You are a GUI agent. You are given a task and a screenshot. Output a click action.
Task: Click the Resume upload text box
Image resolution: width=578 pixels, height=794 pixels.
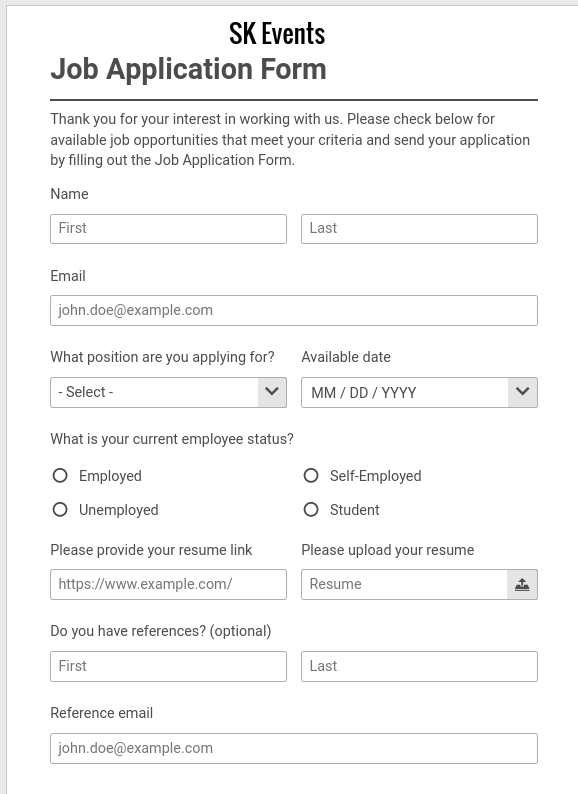click(405, 584)
